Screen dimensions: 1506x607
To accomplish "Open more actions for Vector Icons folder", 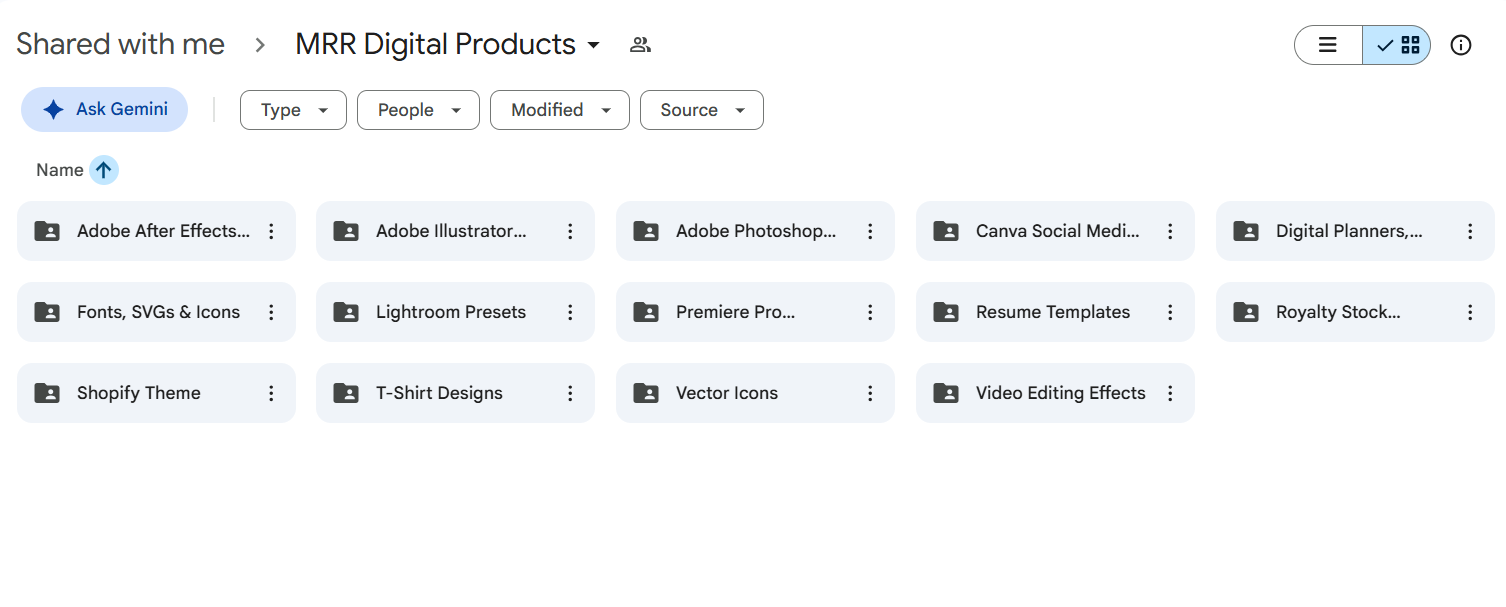I will [x=870, y=393].
